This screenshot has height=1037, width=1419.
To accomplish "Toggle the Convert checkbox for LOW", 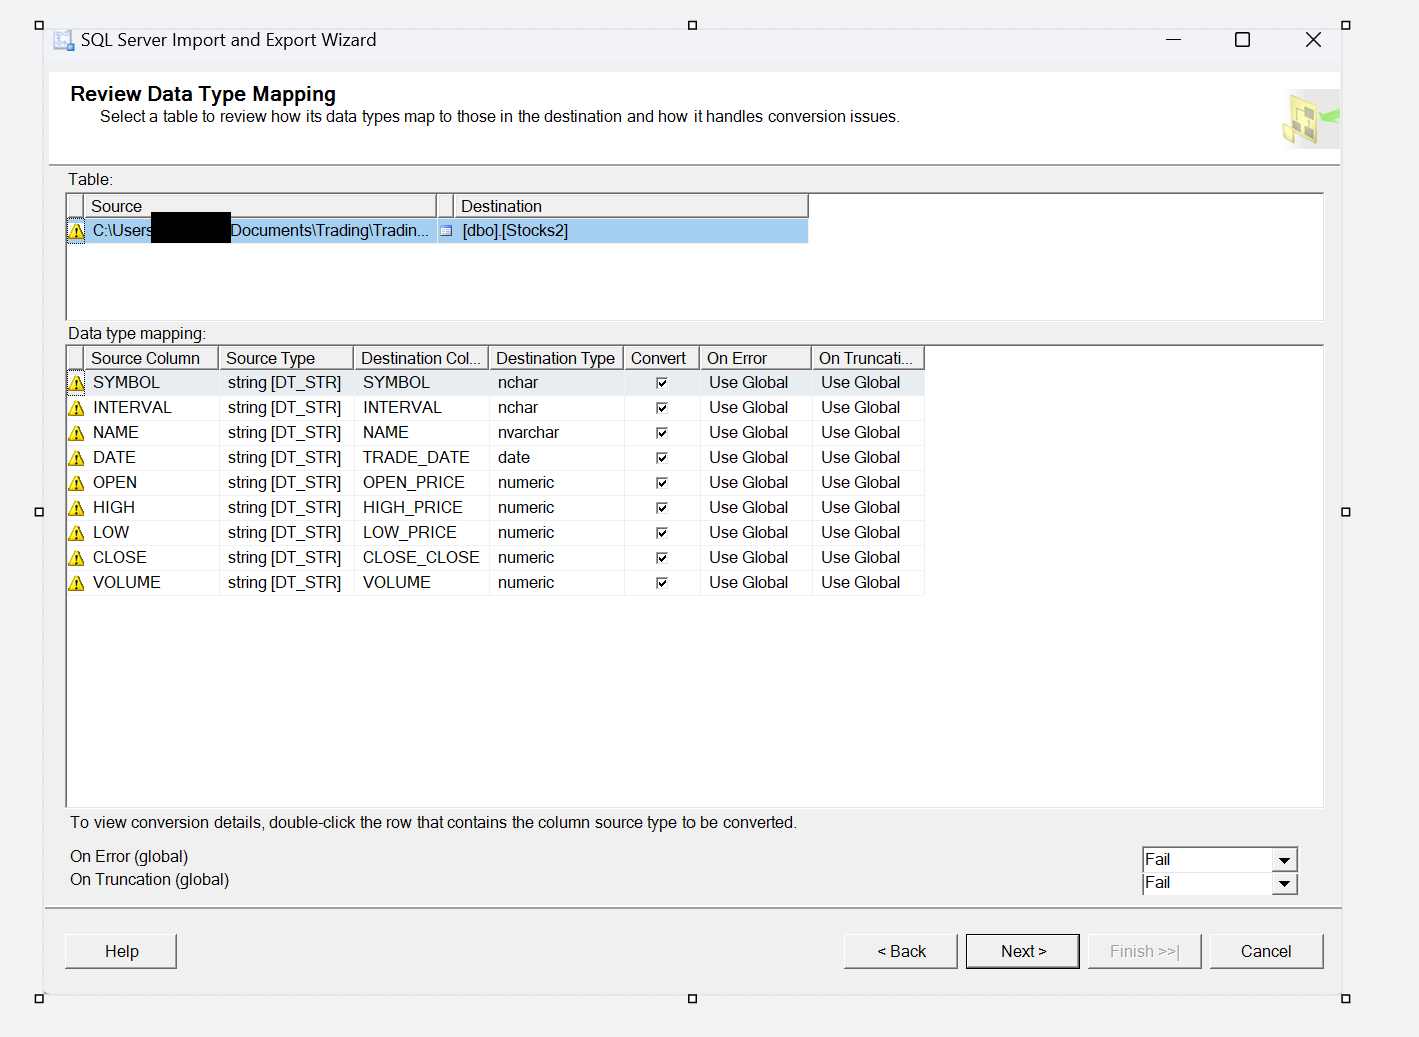I will pos(662,533).
